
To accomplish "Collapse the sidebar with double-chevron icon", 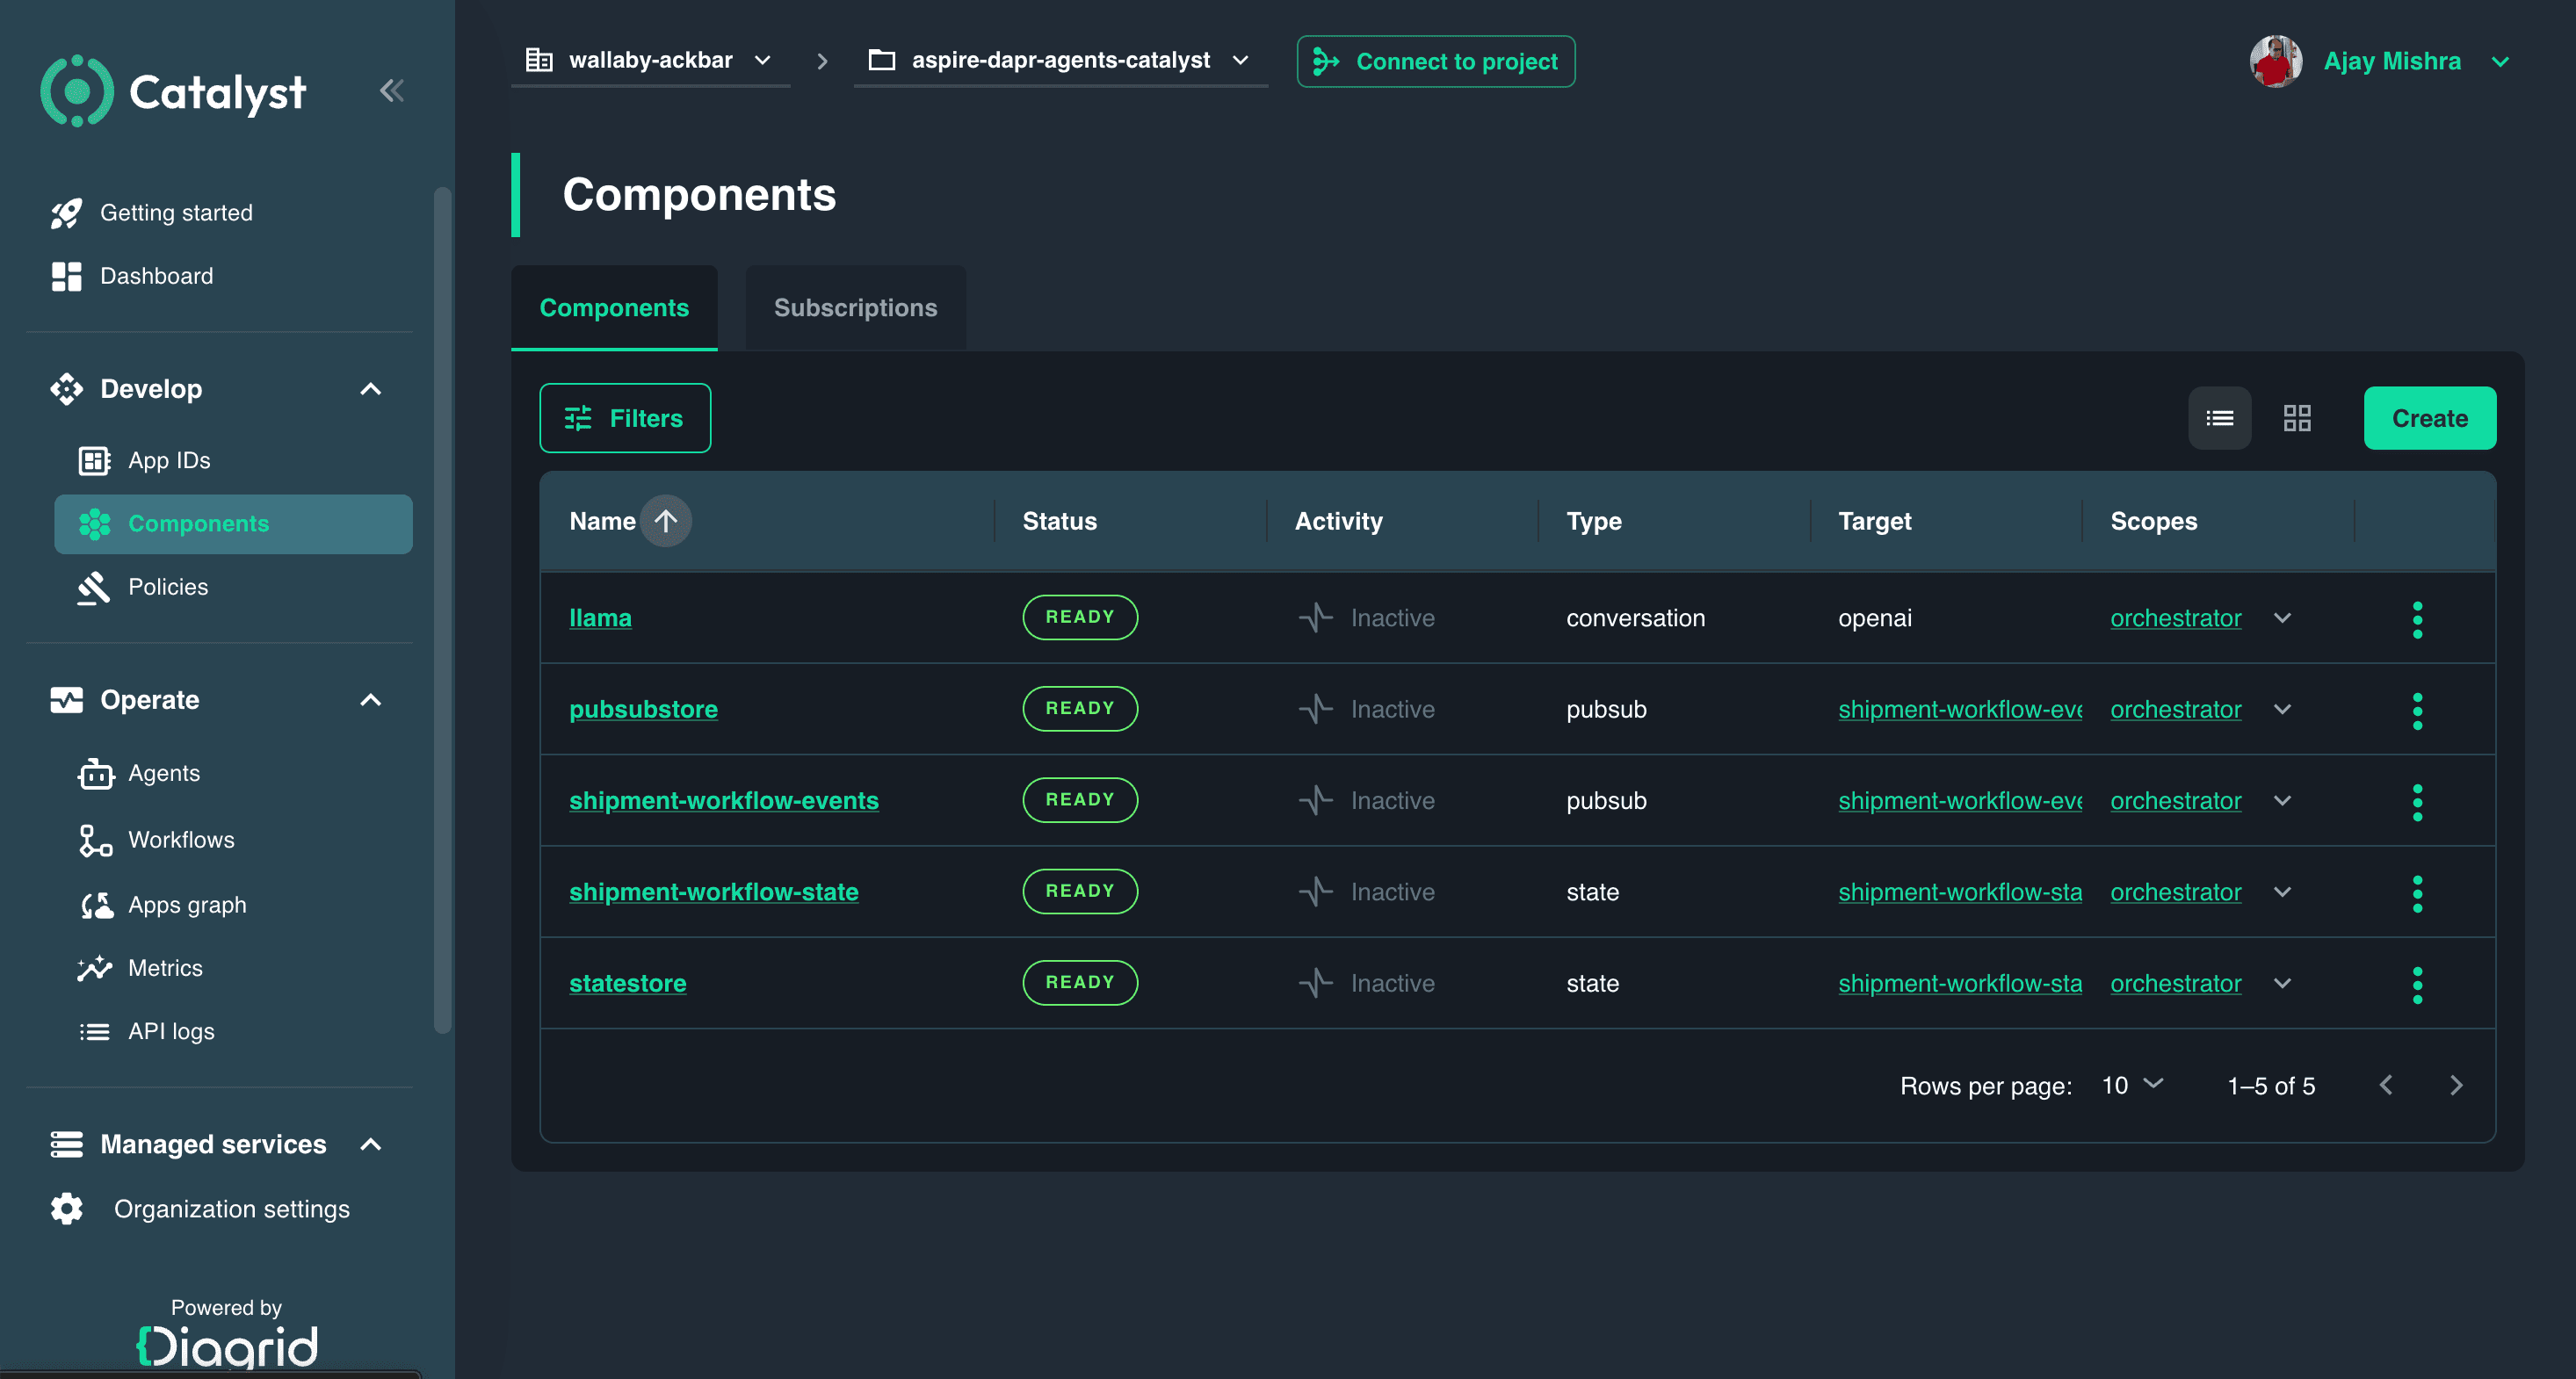I will [x=391, y=91].
